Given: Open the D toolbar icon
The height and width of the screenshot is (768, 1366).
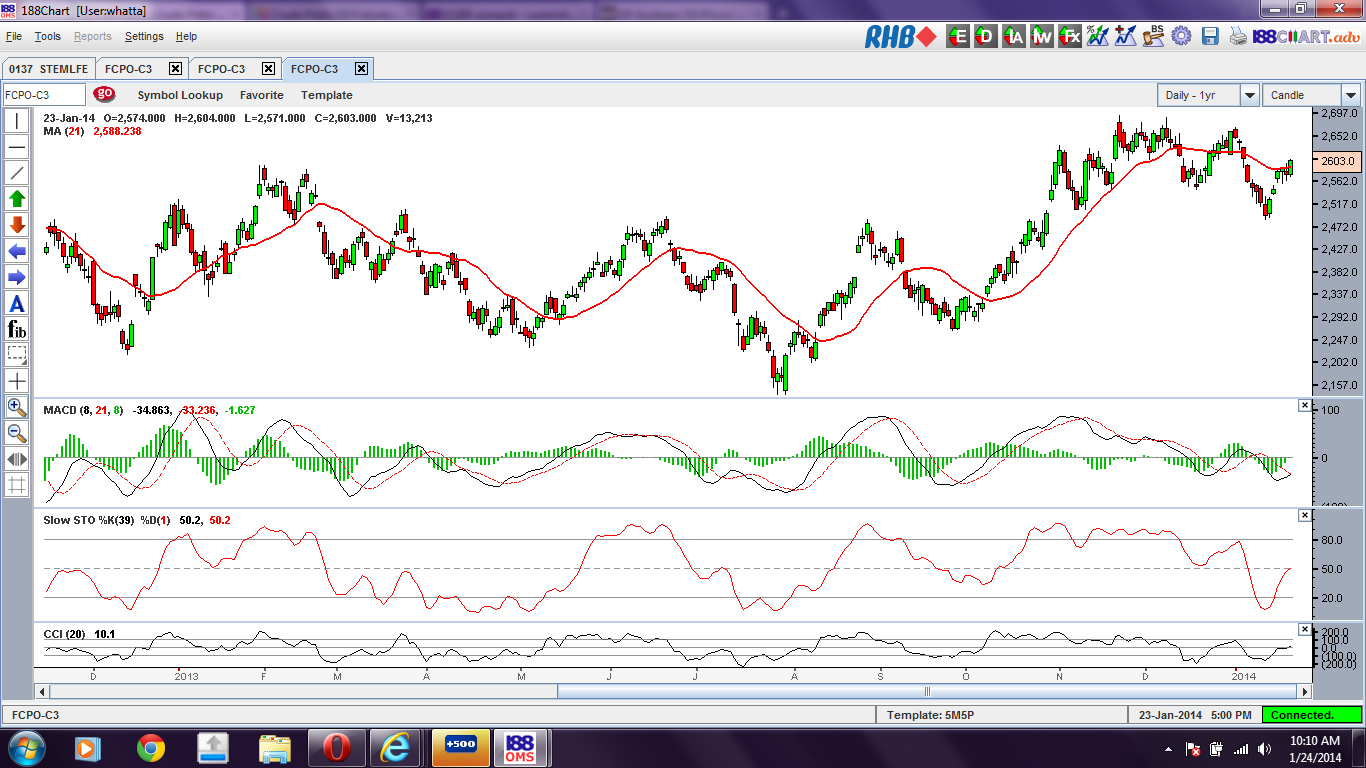Looking at the screenshot, I should [985, 37].
